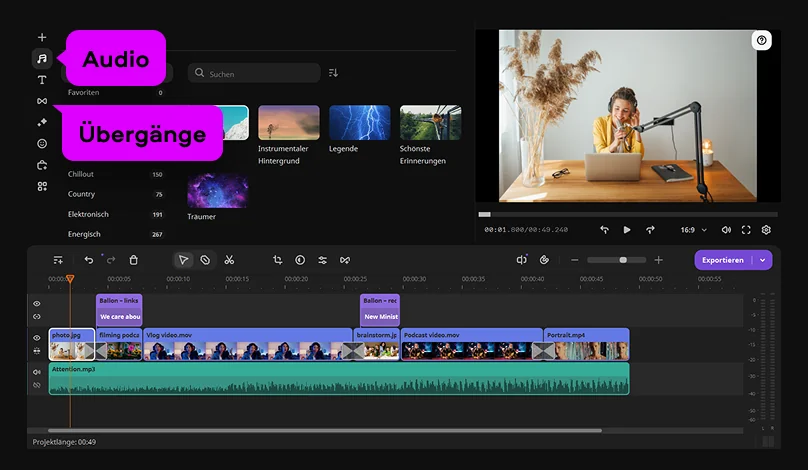Toggle visibility of the title track
The image size is (808, 470).
pos(37,304)
